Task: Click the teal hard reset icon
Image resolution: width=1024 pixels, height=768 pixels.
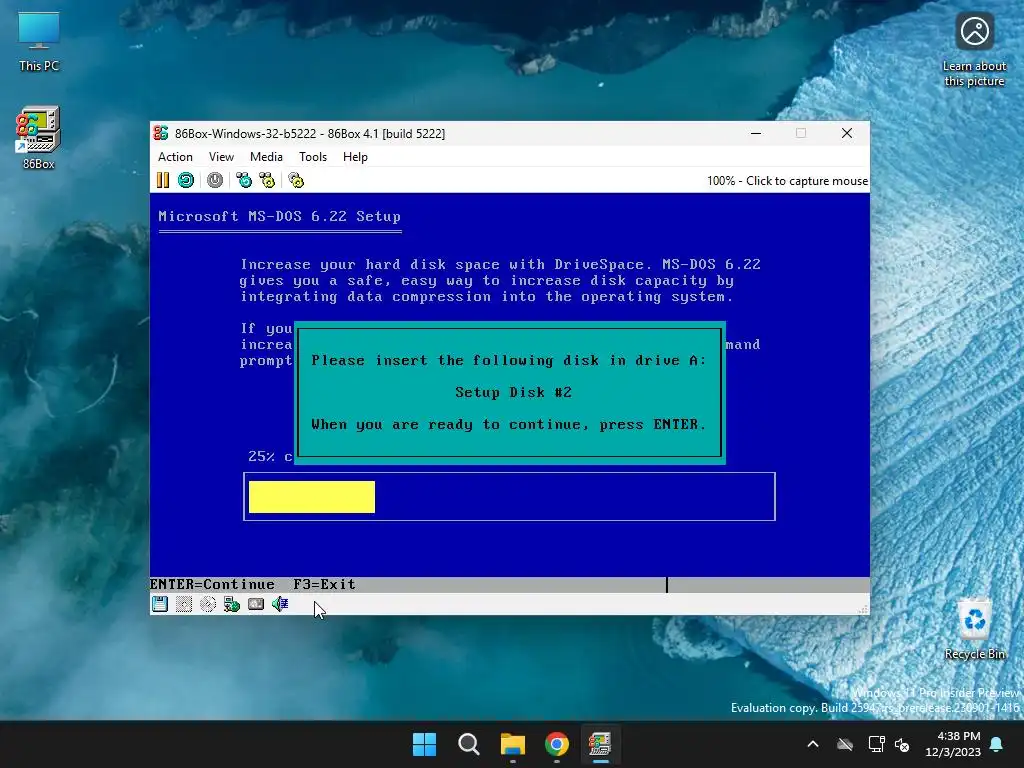Action: [x=186, y=180]
